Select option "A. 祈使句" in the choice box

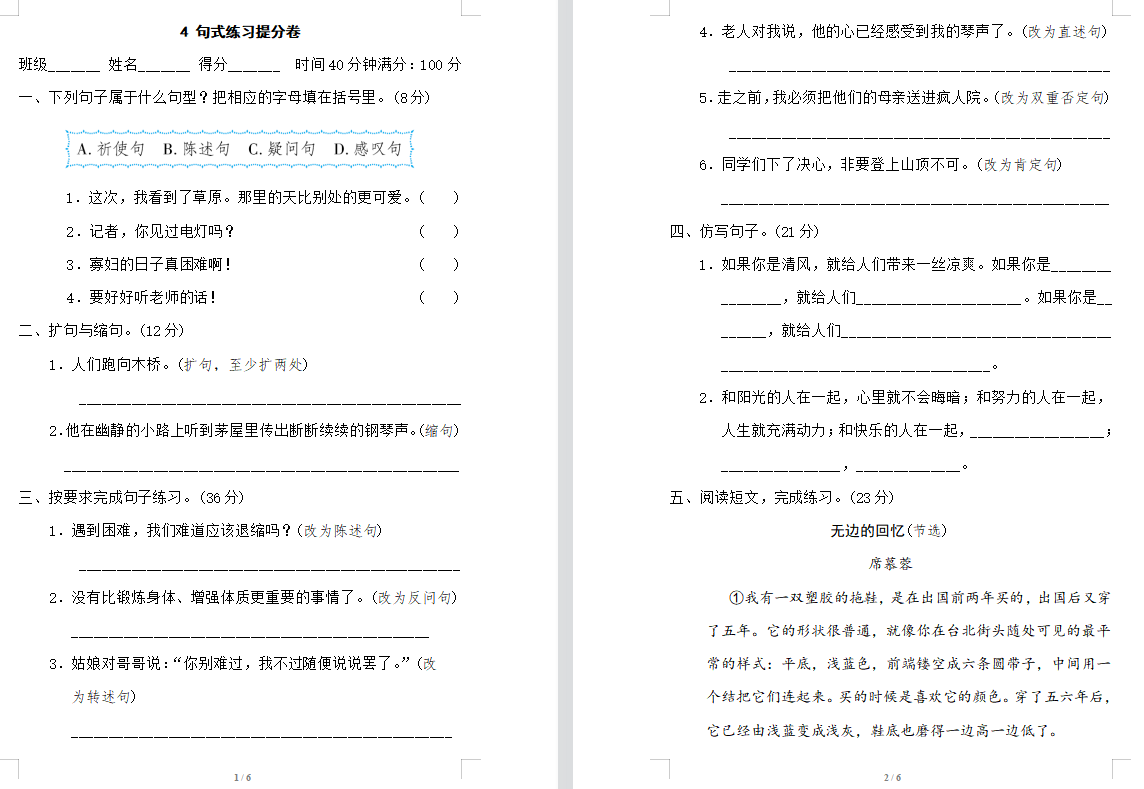pos(110,149)
